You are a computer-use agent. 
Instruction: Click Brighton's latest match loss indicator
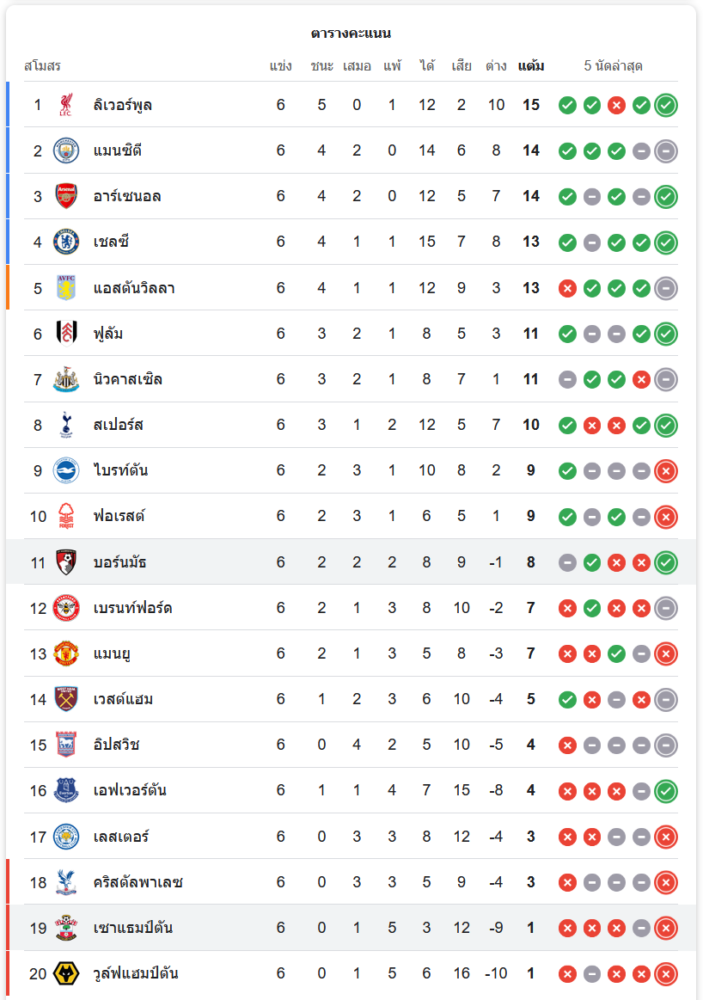[666, 471]
